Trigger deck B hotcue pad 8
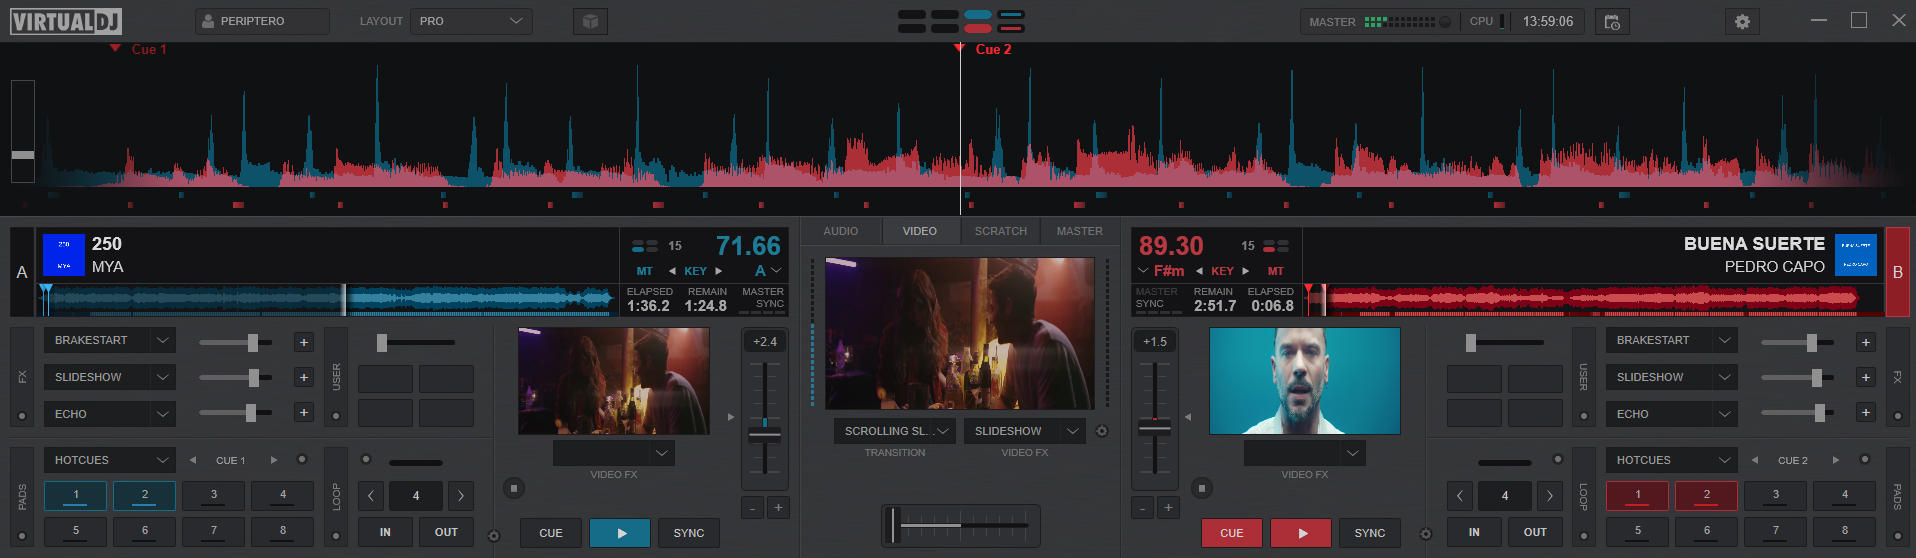Image resolution: width=1916 pixels, height=558 pixels. point(1845,531)
